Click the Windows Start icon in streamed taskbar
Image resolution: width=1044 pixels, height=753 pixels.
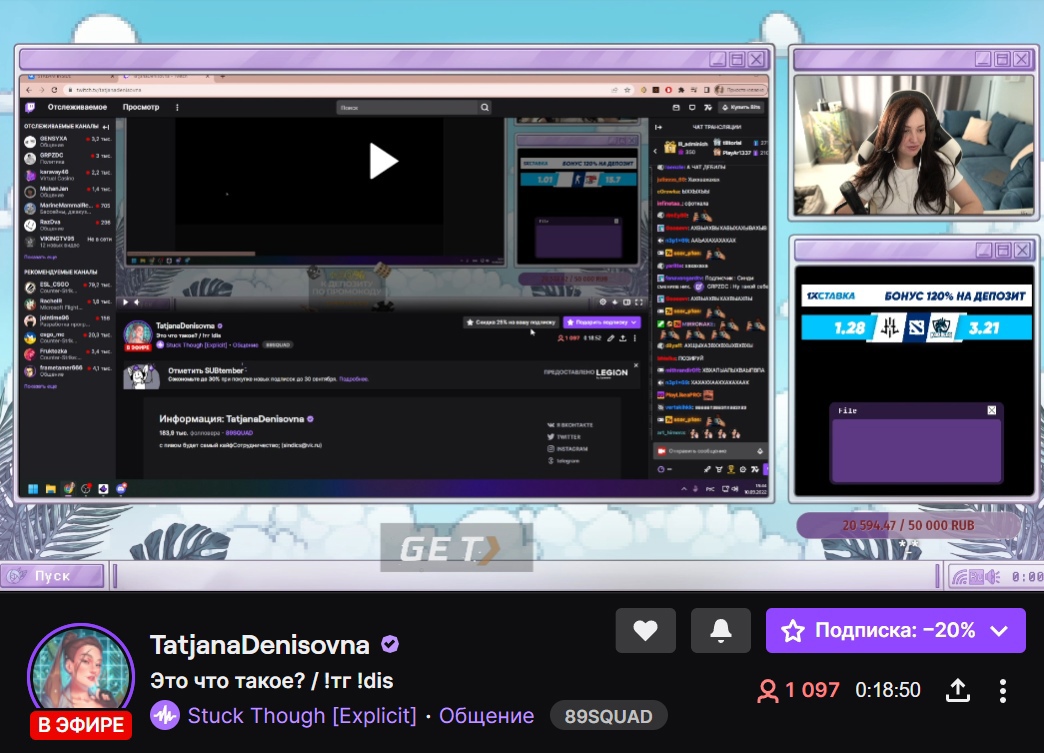pyautogui.click(x=33, y=489)
